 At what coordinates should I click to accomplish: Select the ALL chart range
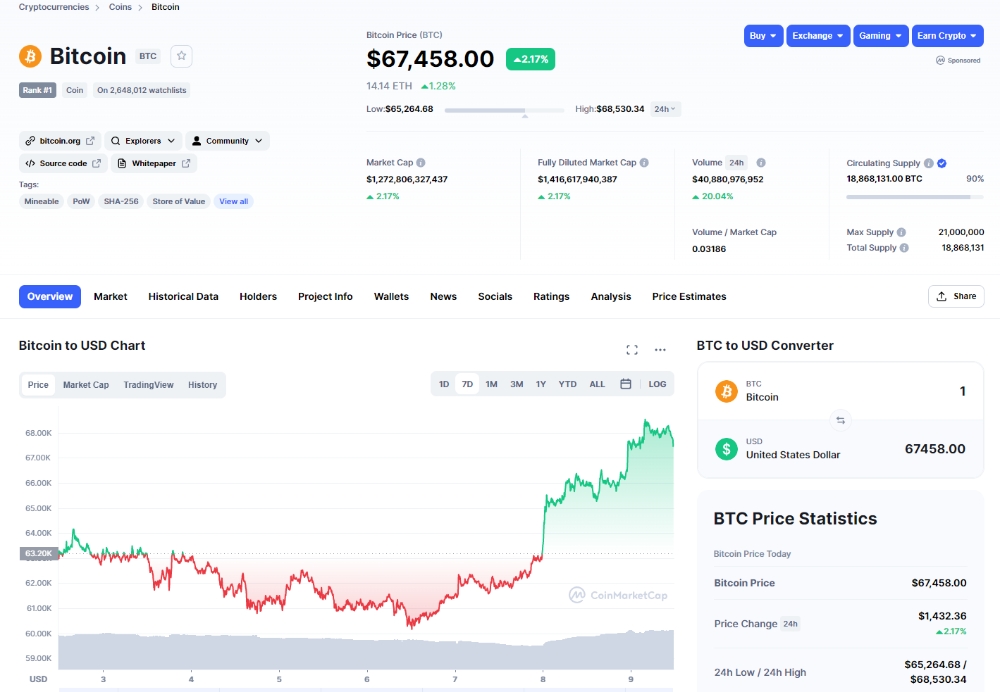(597, 384)
